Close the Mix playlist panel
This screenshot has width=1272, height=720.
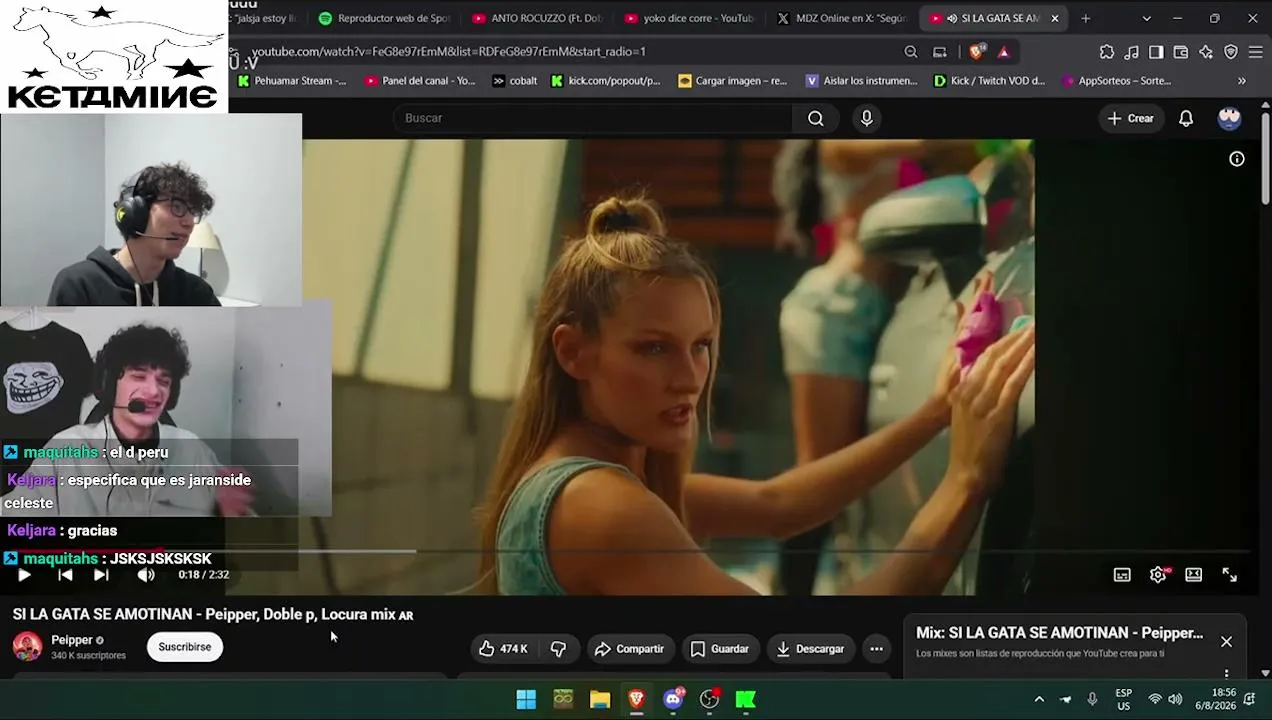click(x=1226, y=642)
